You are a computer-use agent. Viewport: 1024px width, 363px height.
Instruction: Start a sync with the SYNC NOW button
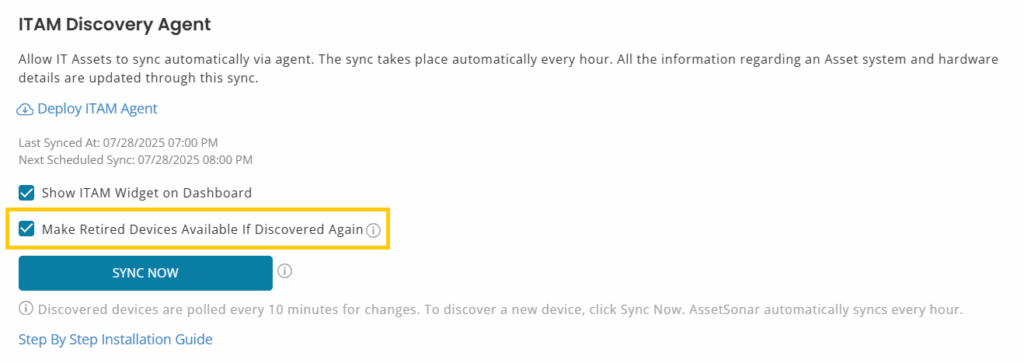145,273
